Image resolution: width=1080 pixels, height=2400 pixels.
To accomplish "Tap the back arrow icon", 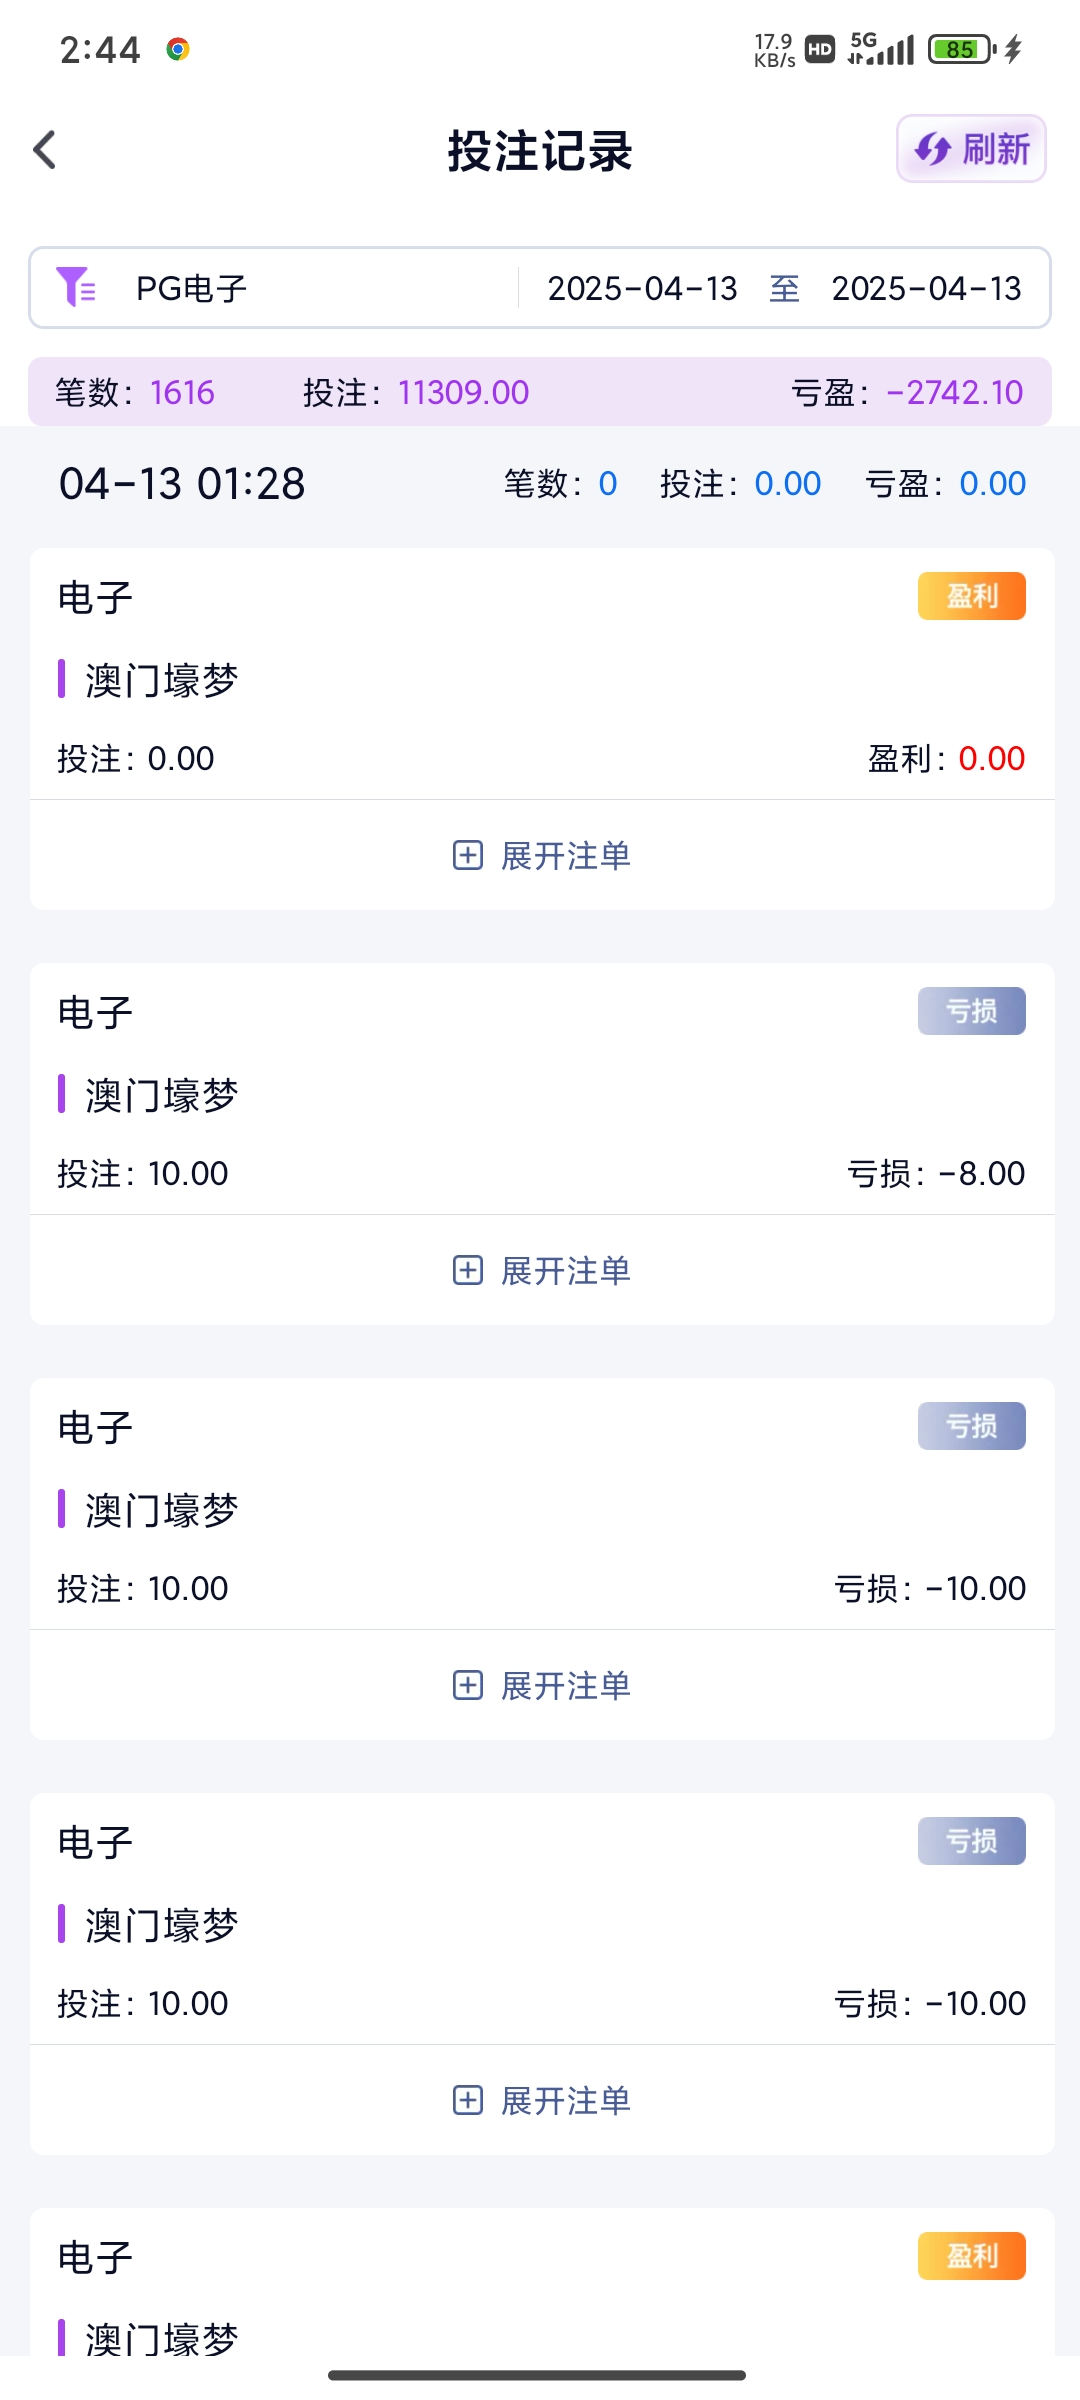I will (x=45, y=150).
